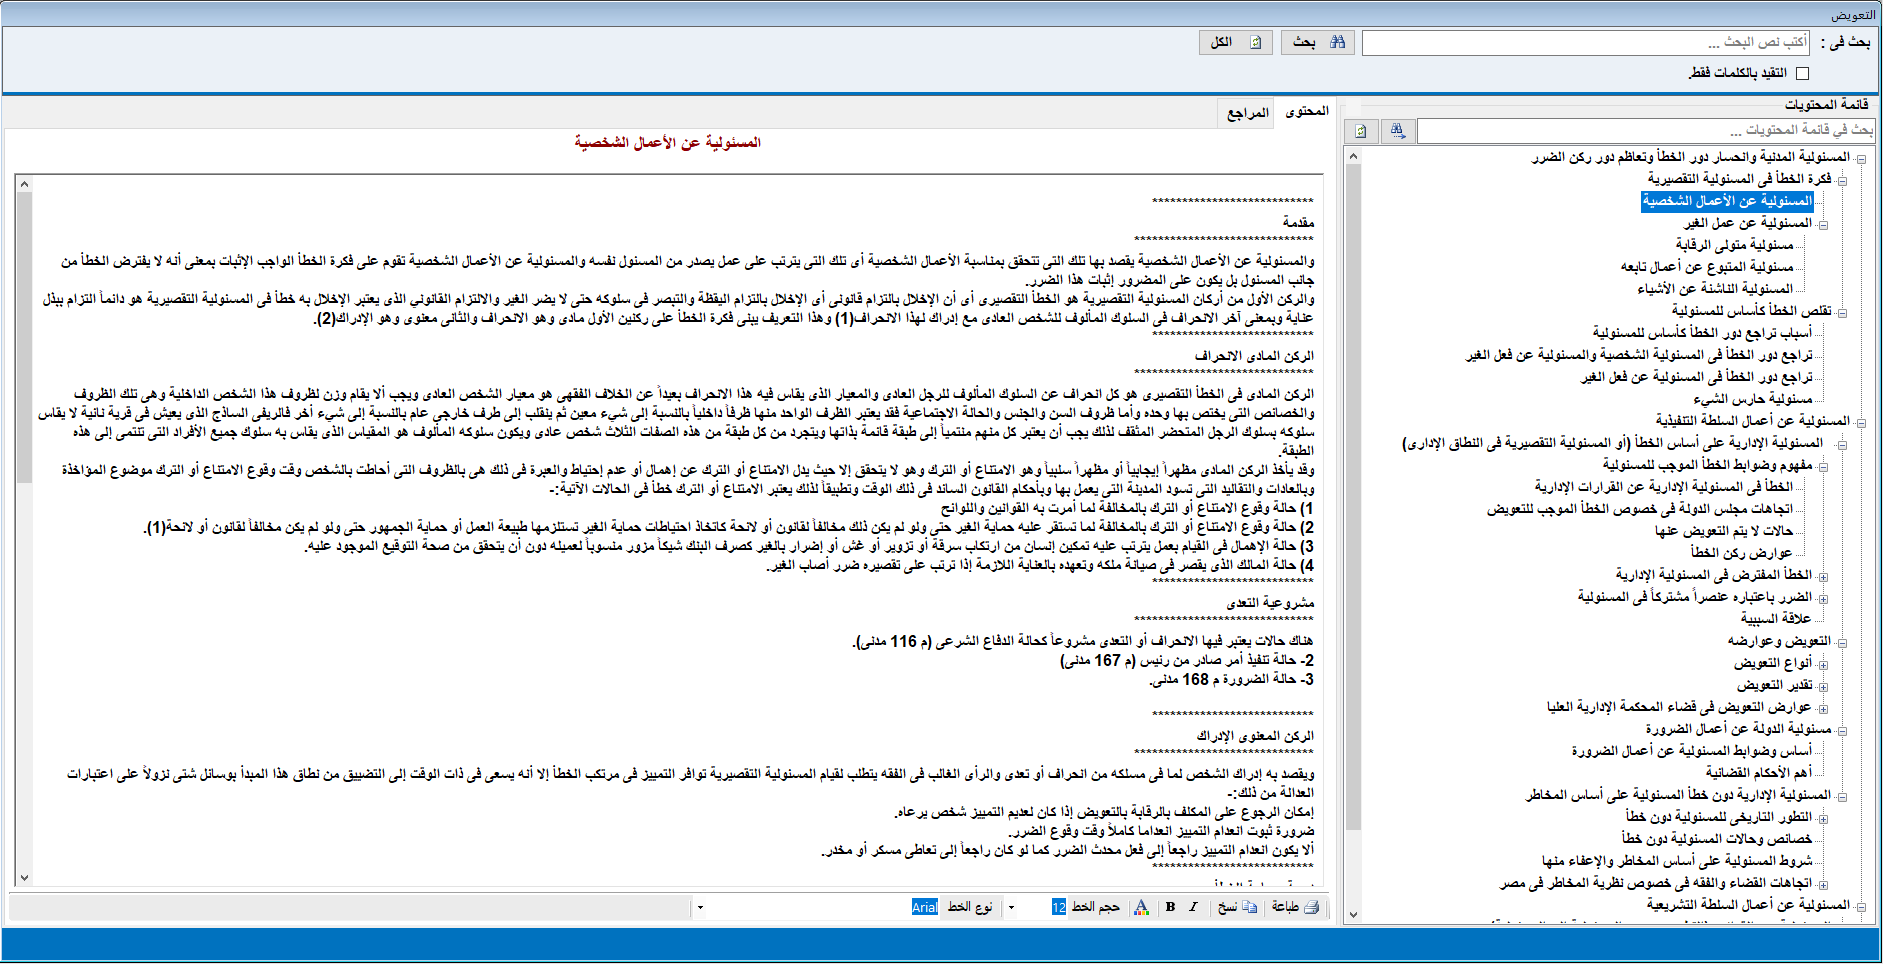This screenshot has width=1883, height=964.
Task: Select the tree item الخطأ فى المسئولية الإدارية عن القرارات الإدارية
Action: click(x=1664, y=487)
